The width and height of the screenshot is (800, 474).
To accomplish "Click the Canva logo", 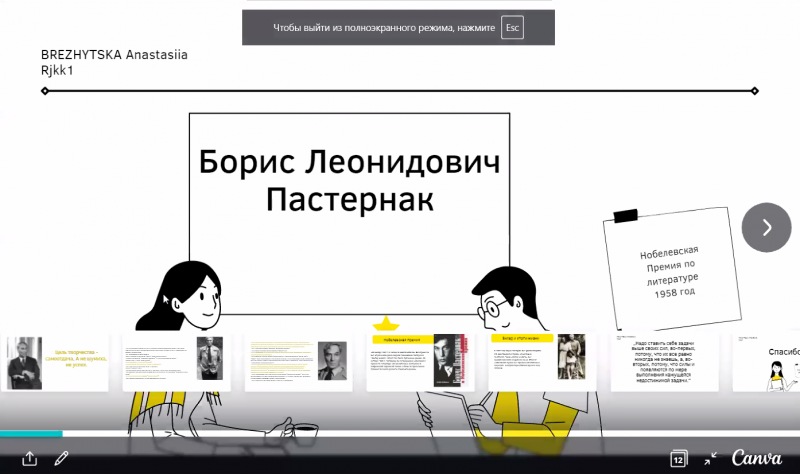I will [x=757, y=458].
